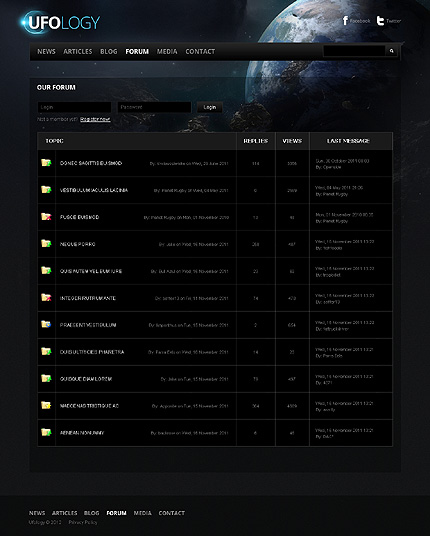Viewport: 430px width, 536px height.
Task: Follow the Register now link
Action: 95,119
